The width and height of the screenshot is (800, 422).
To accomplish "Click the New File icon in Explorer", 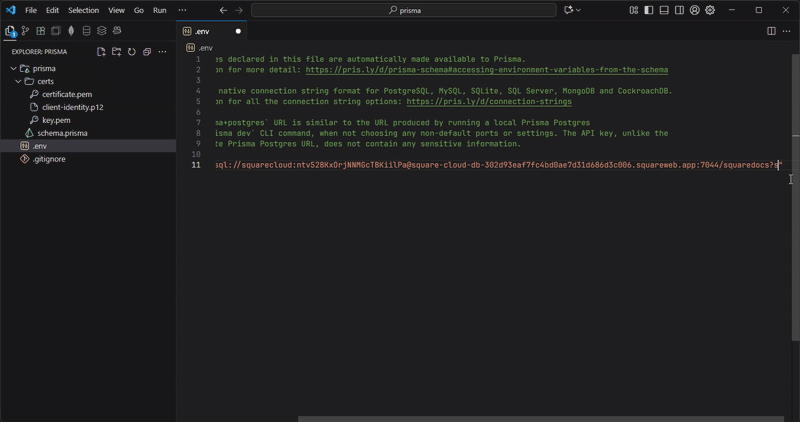I will pyautogui.click(x=101, y=52).
